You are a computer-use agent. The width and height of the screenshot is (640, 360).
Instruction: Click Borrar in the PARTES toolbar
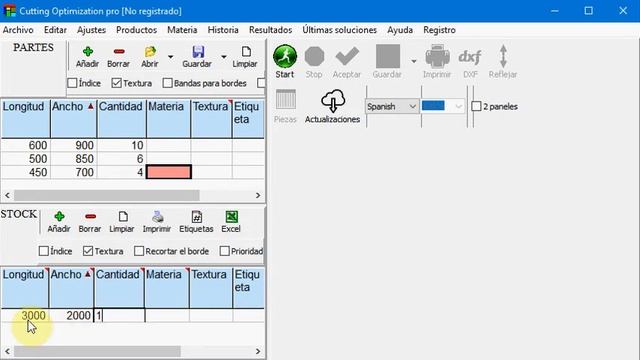click(x=118, y=57)
